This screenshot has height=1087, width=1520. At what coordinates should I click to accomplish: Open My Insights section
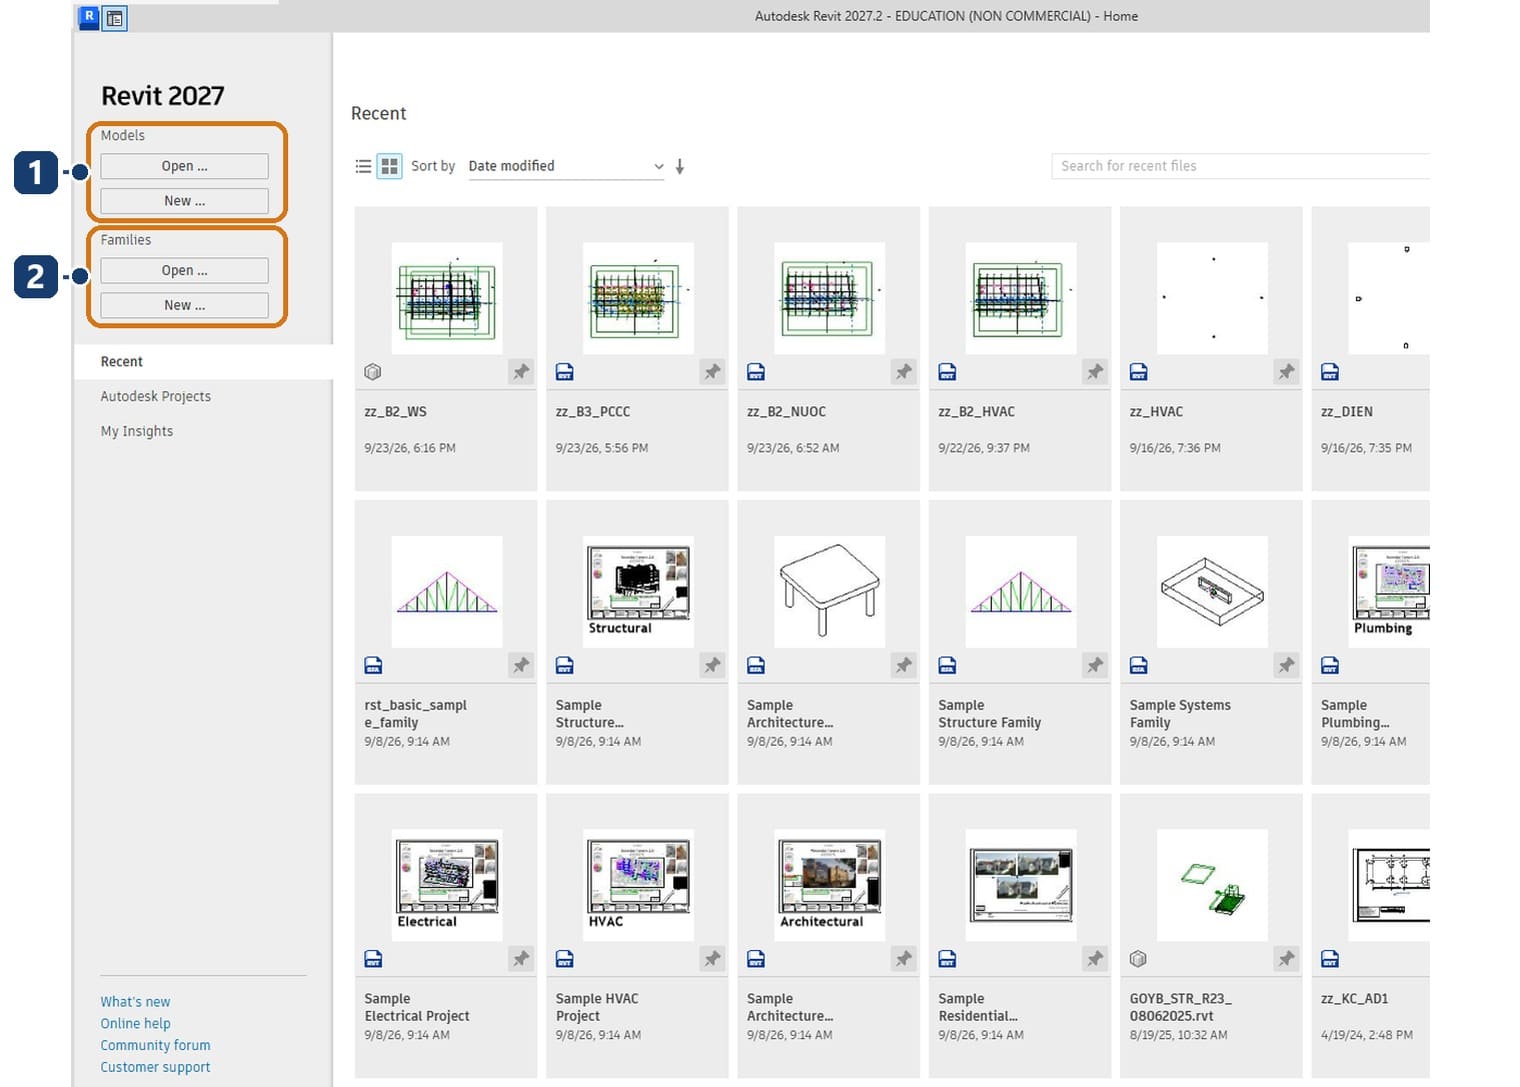(x=137, y=431)
